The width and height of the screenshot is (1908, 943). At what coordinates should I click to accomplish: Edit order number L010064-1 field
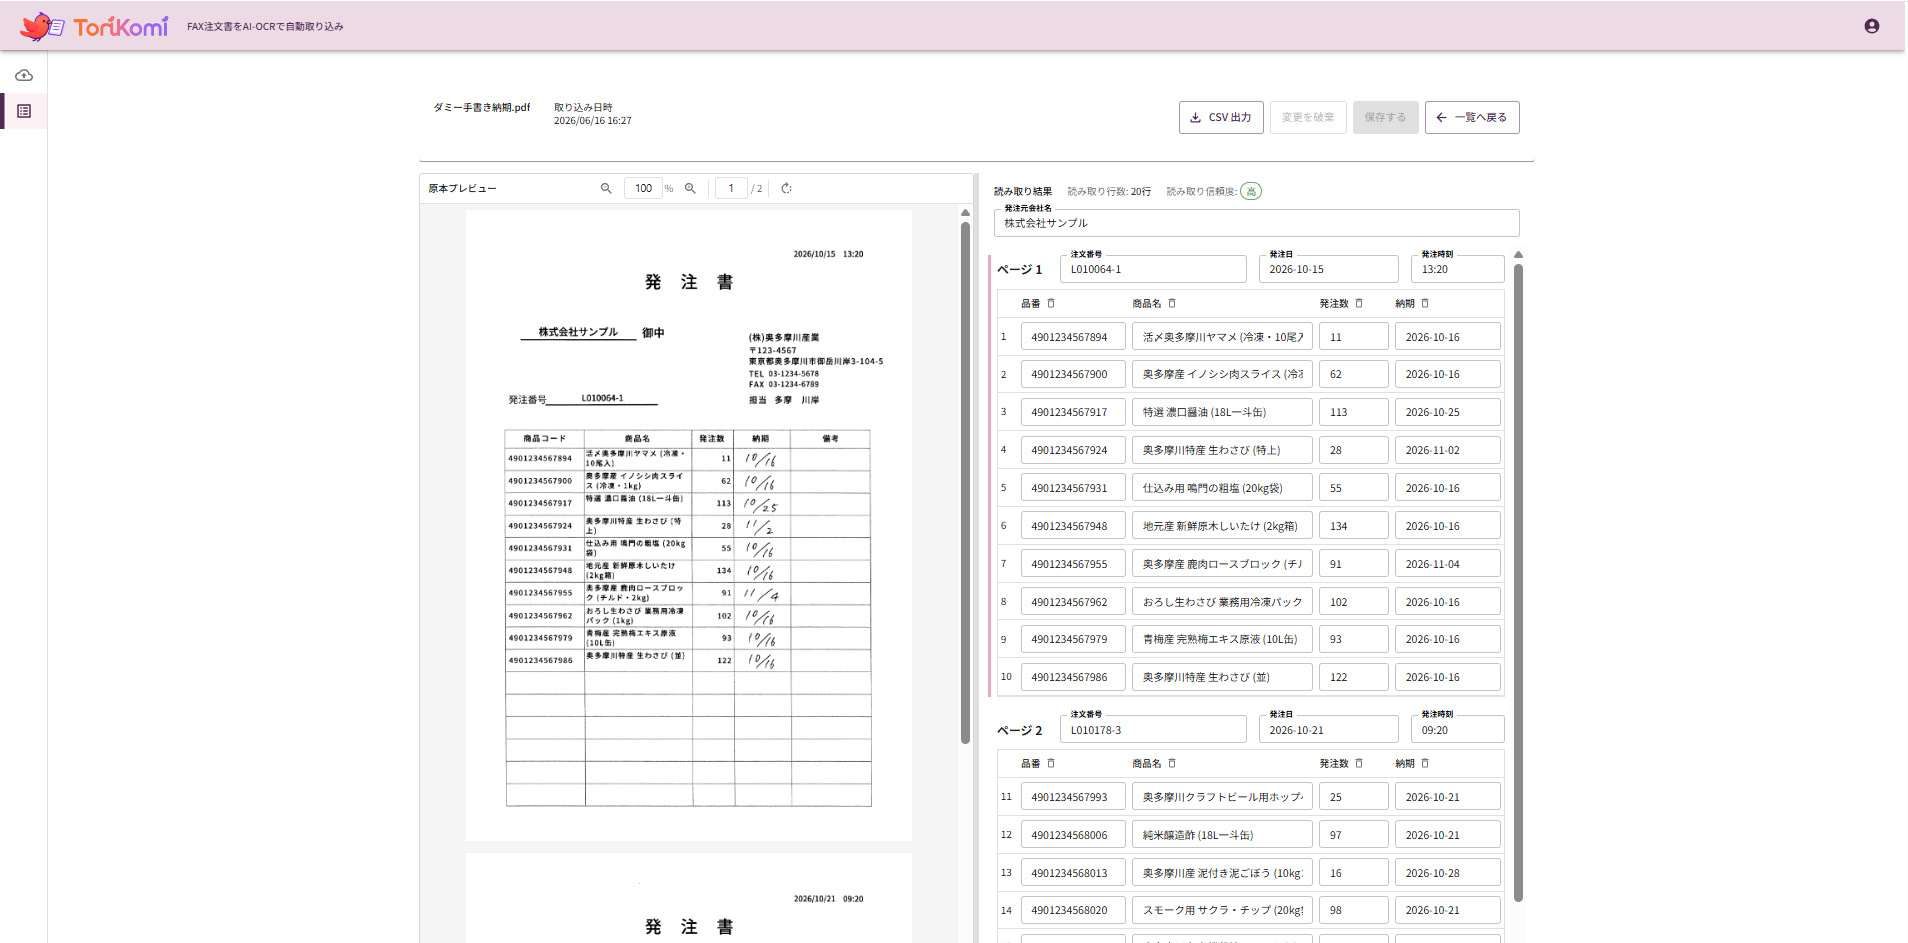1153,269
